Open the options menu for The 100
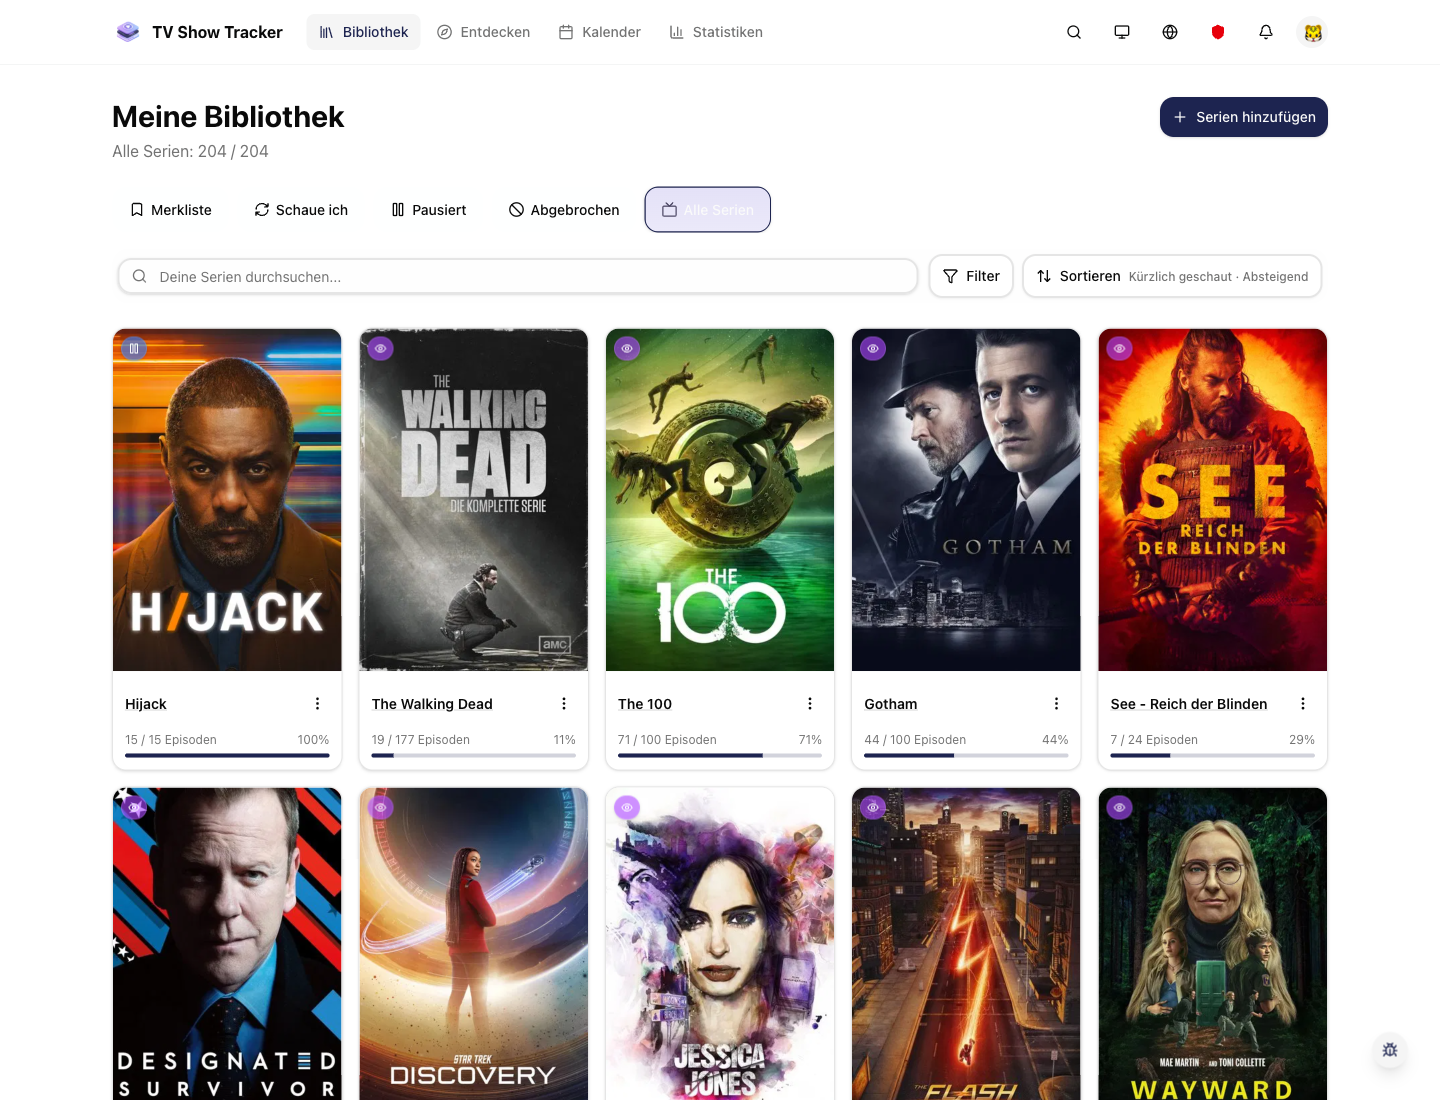1440x1100 pixels. tap(810, 703)
